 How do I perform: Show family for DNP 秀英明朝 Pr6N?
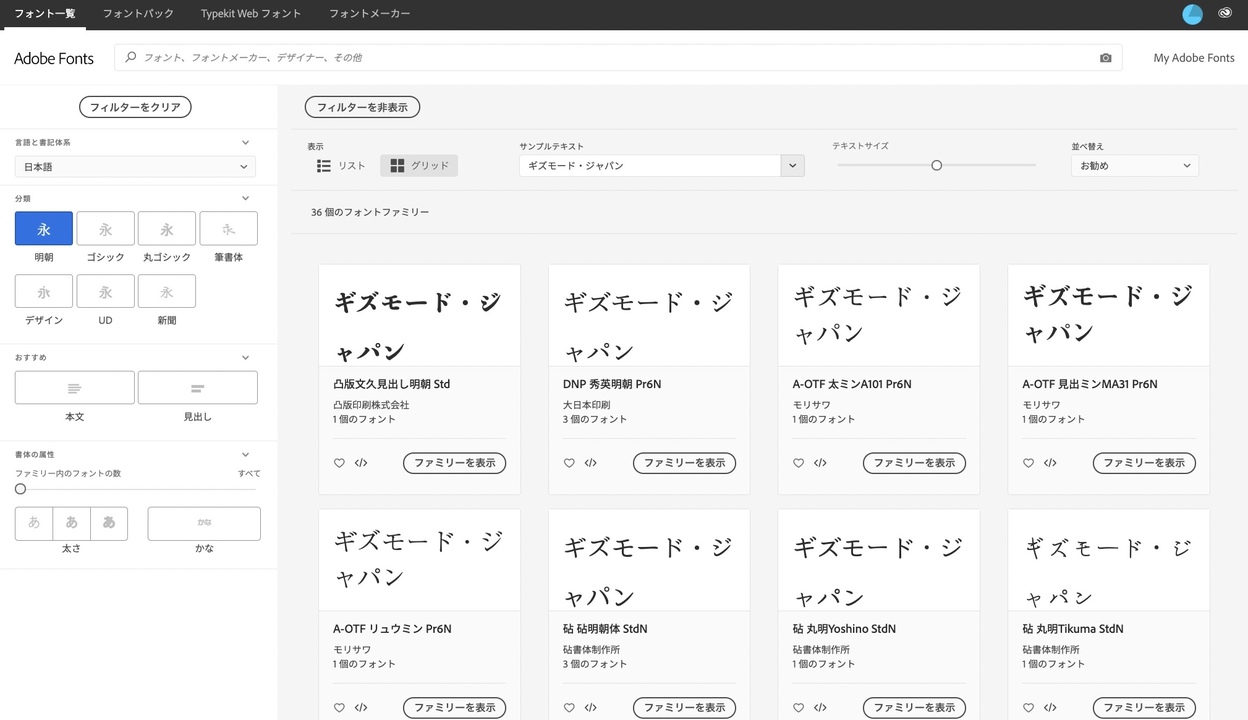tap(684, 463)
